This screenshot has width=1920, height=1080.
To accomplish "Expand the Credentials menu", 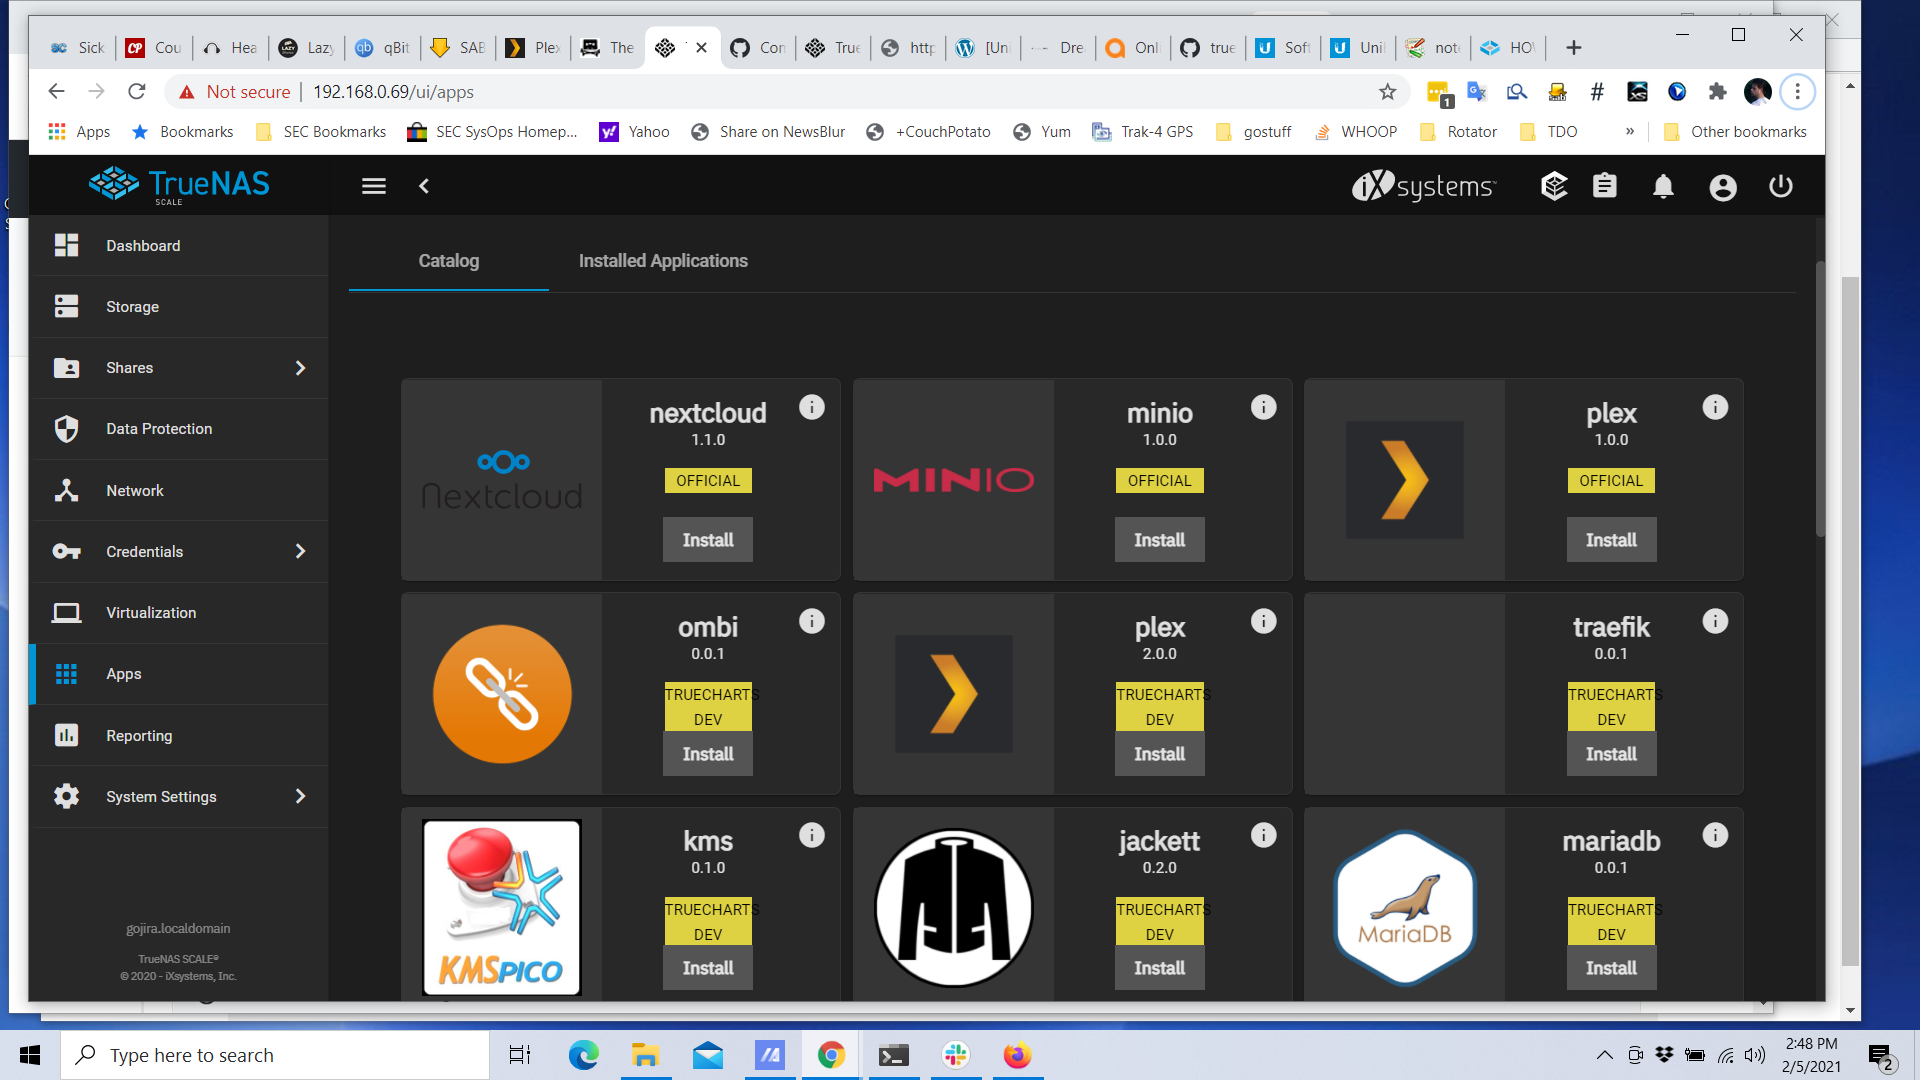I will coord(300,552).
